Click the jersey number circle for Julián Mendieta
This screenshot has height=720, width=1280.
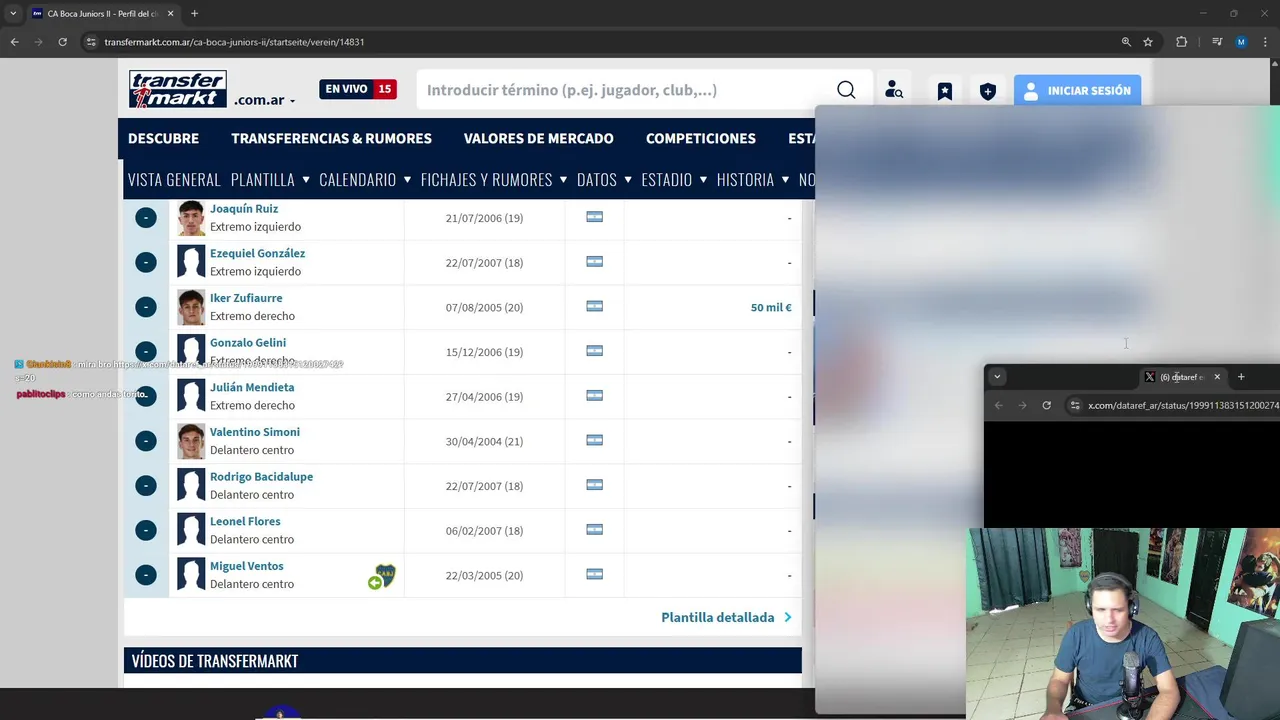(x=146, y=396)
